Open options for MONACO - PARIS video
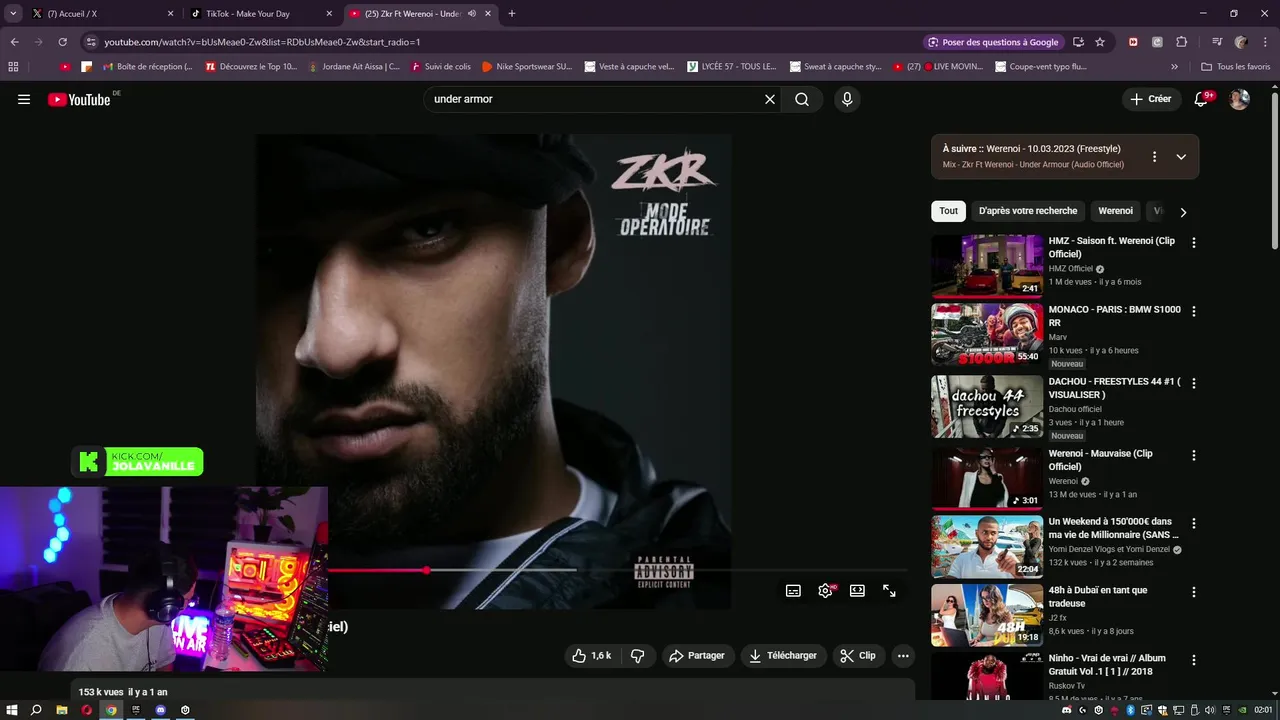 1193,311
